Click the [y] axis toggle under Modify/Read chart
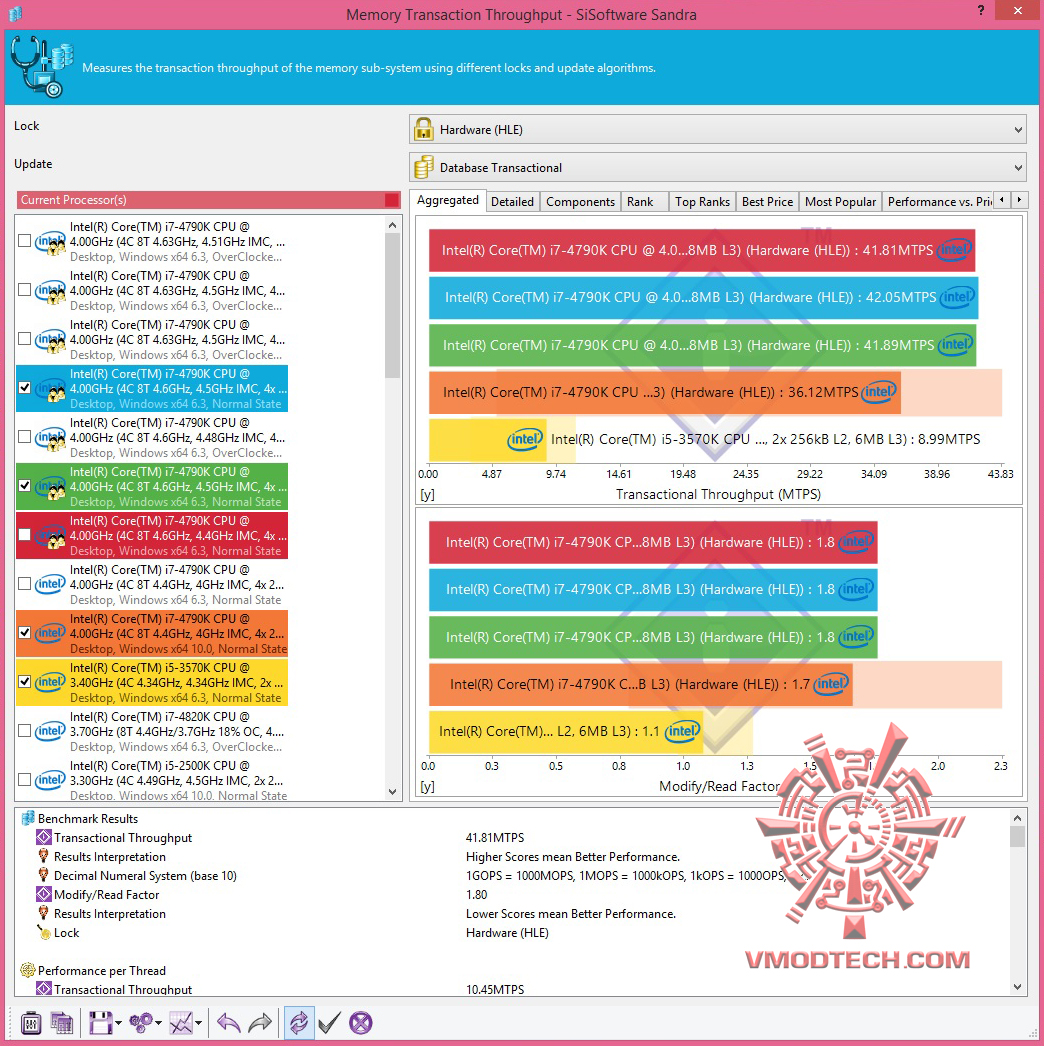 tap(428, 787)
